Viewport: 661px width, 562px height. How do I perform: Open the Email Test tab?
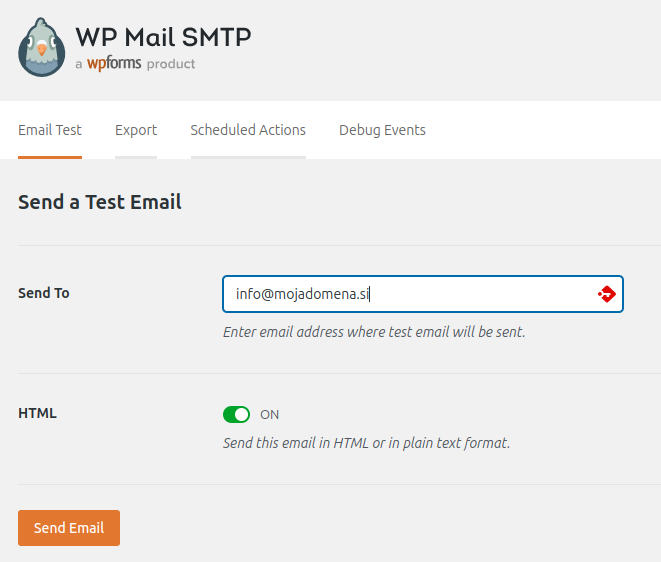50,130
